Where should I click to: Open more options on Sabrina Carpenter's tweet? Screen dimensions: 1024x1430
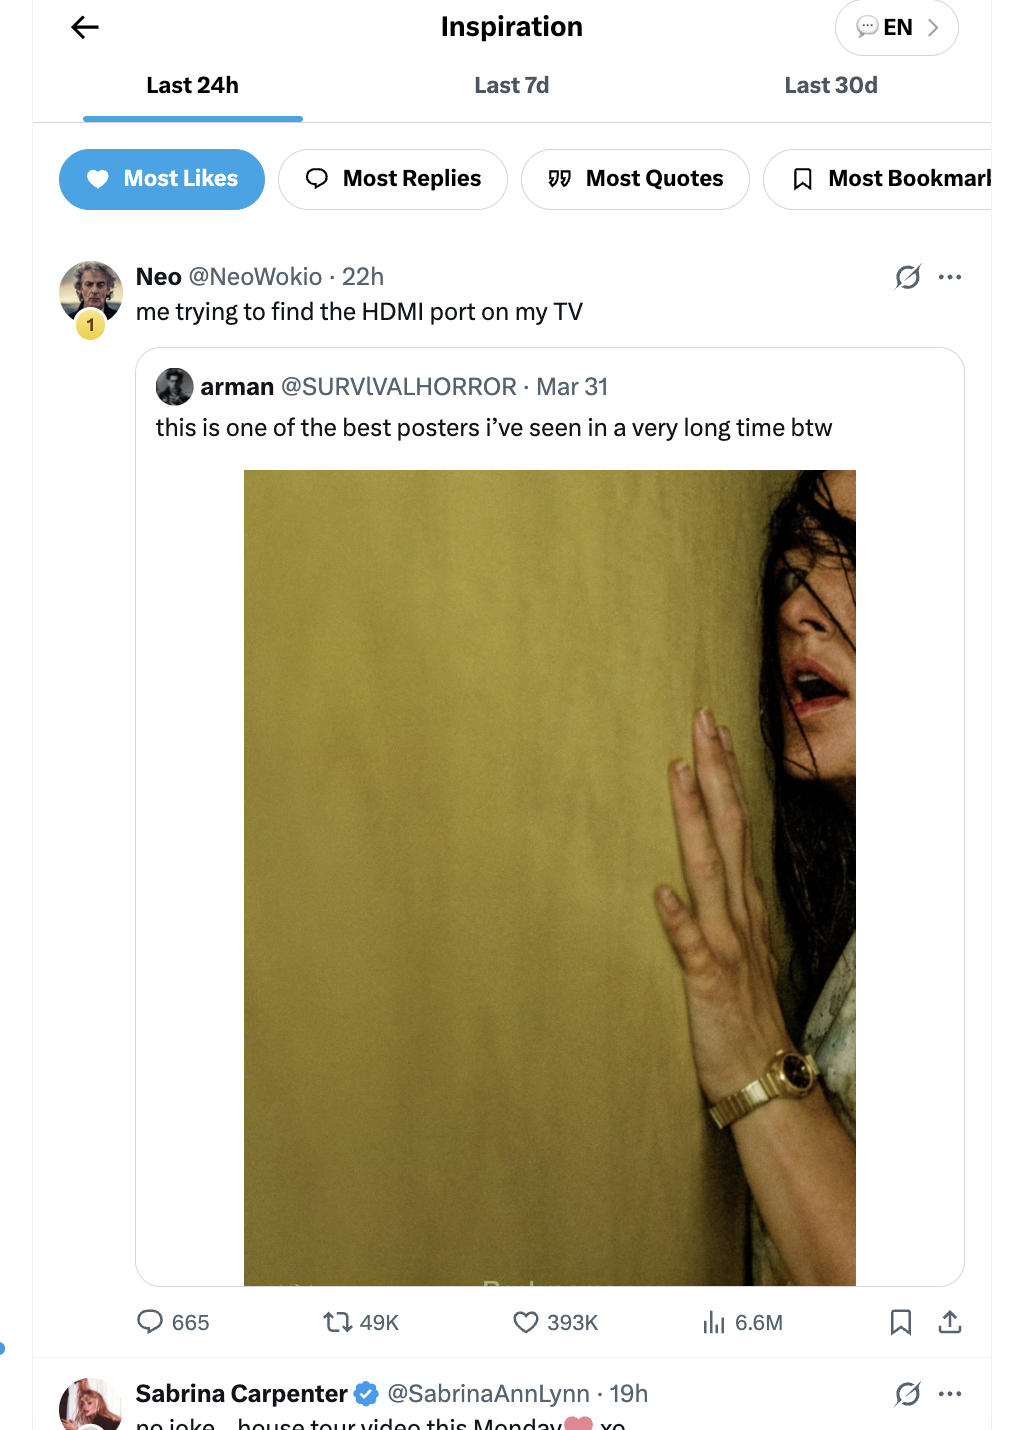click(950, 1393)
